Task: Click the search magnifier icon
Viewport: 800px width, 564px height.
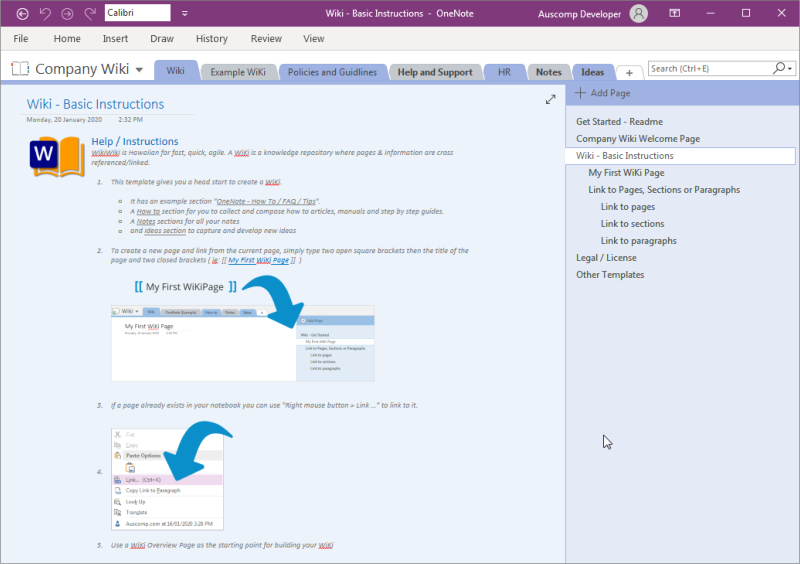Action: 779,68
